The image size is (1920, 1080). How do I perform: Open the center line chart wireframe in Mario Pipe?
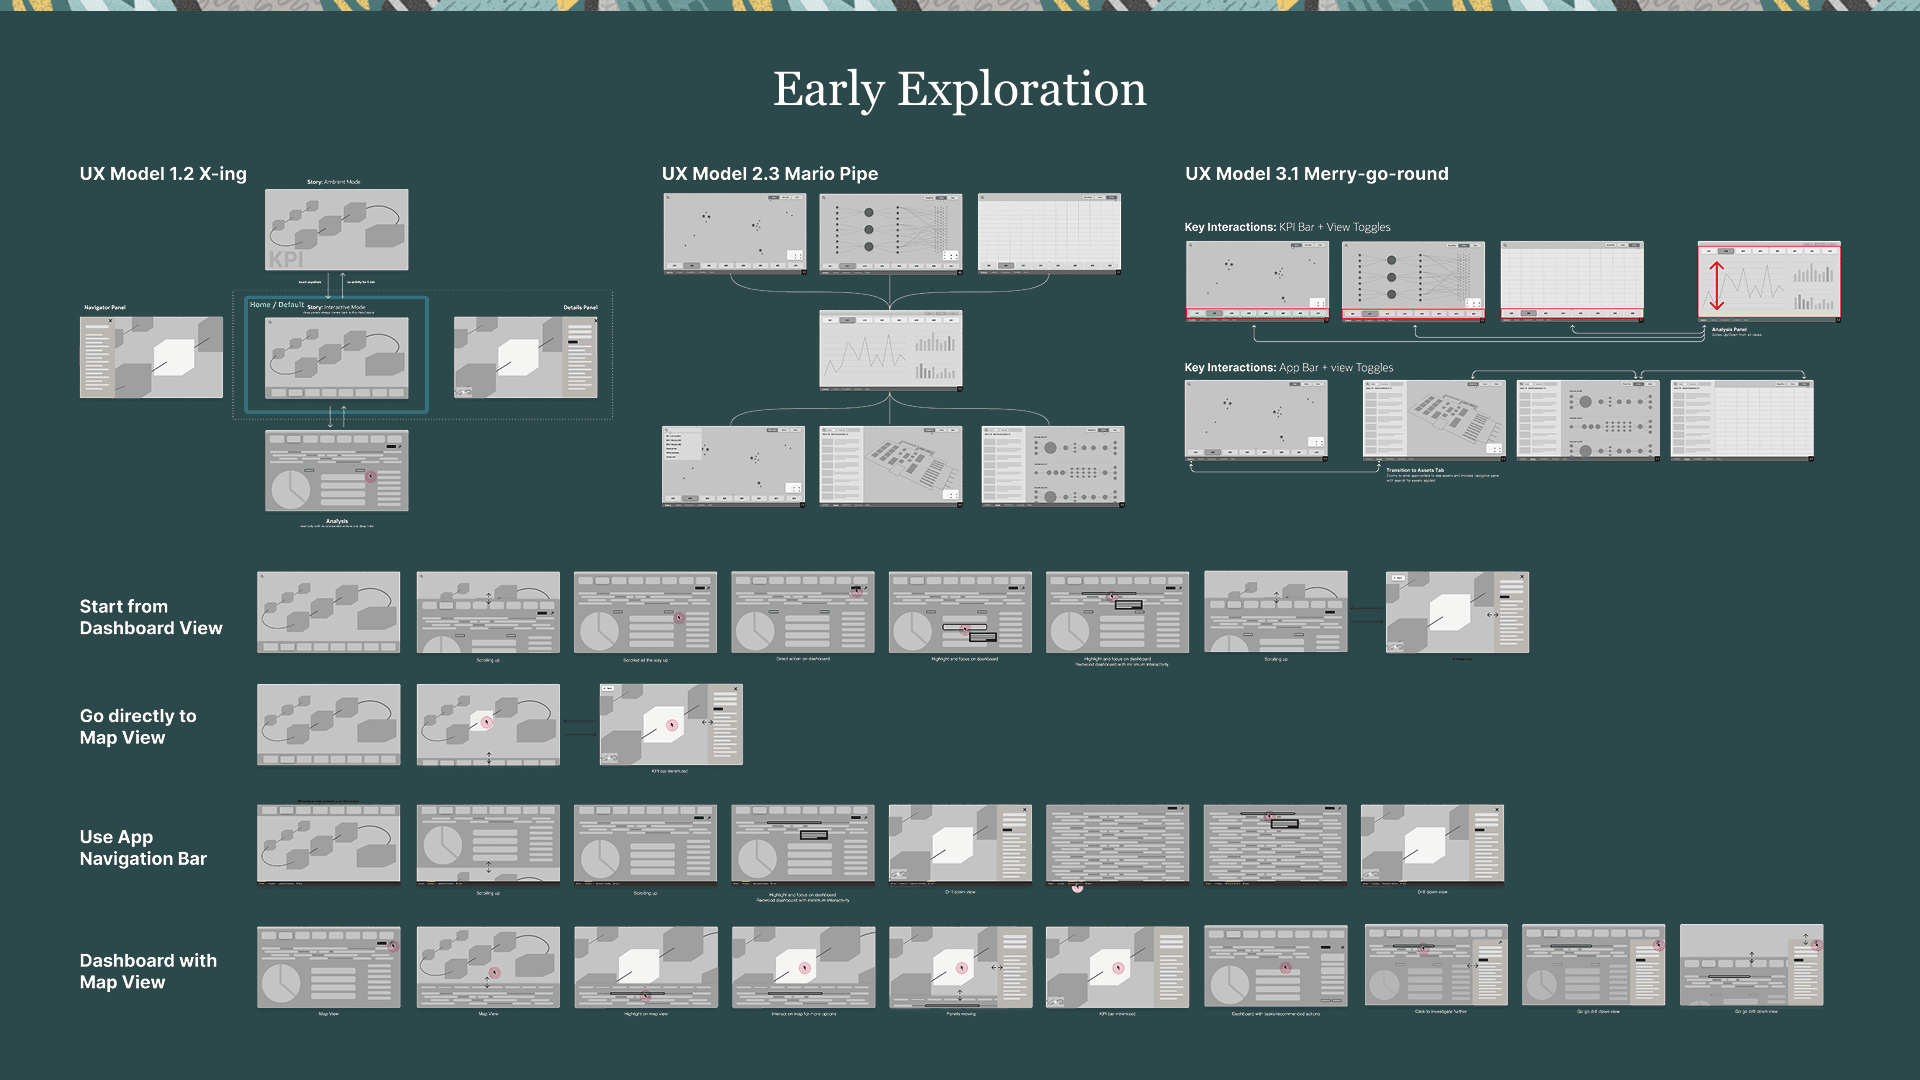coord(890,350)
